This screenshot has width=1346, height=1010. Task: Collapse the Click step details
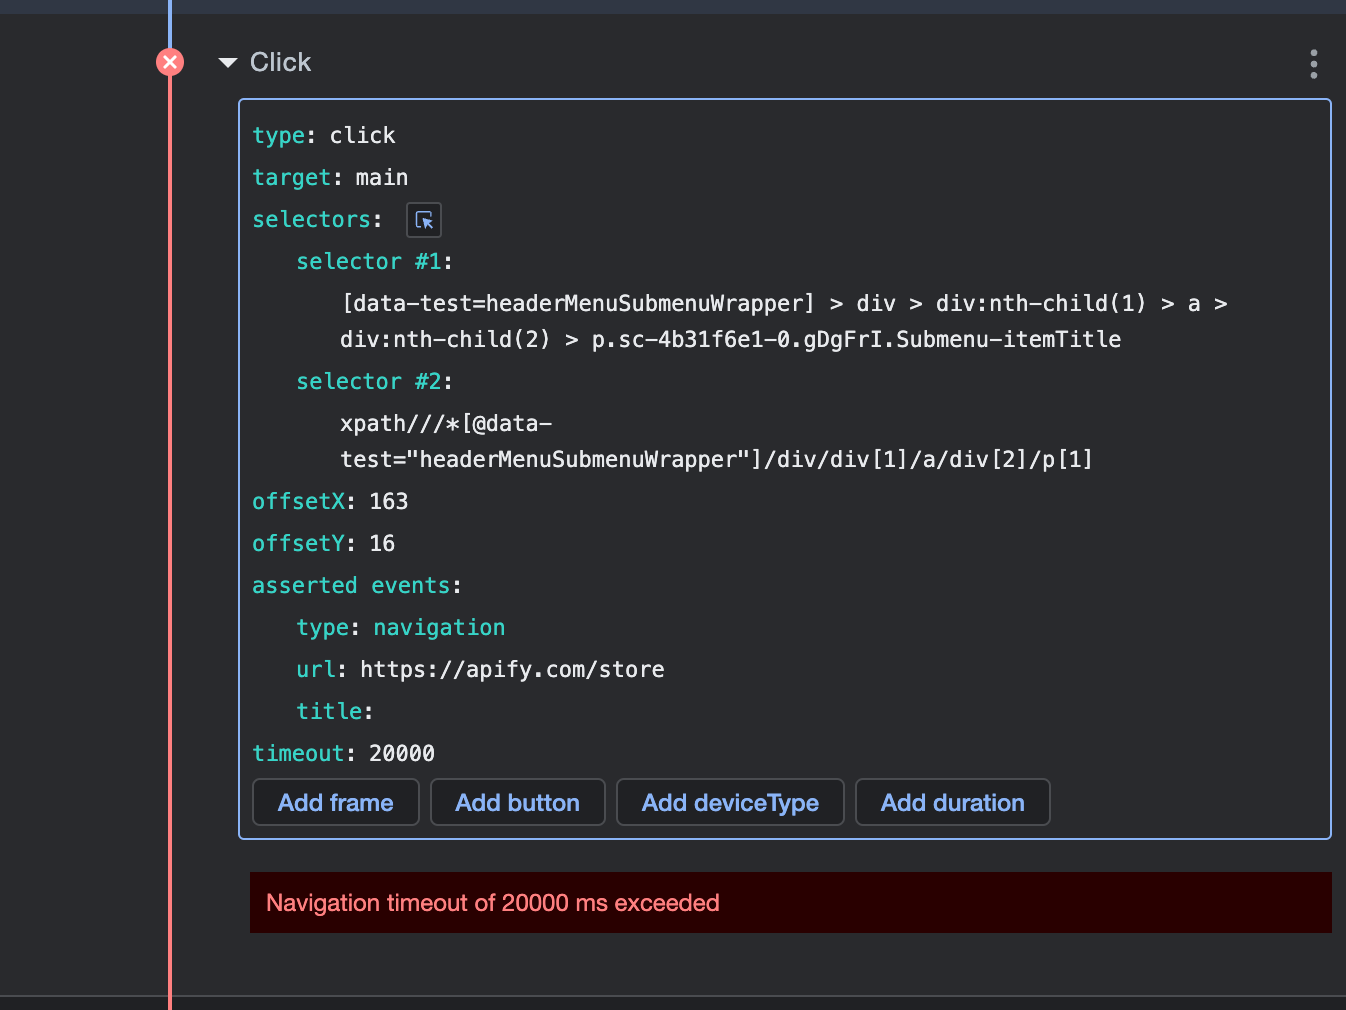click(228, 63)
